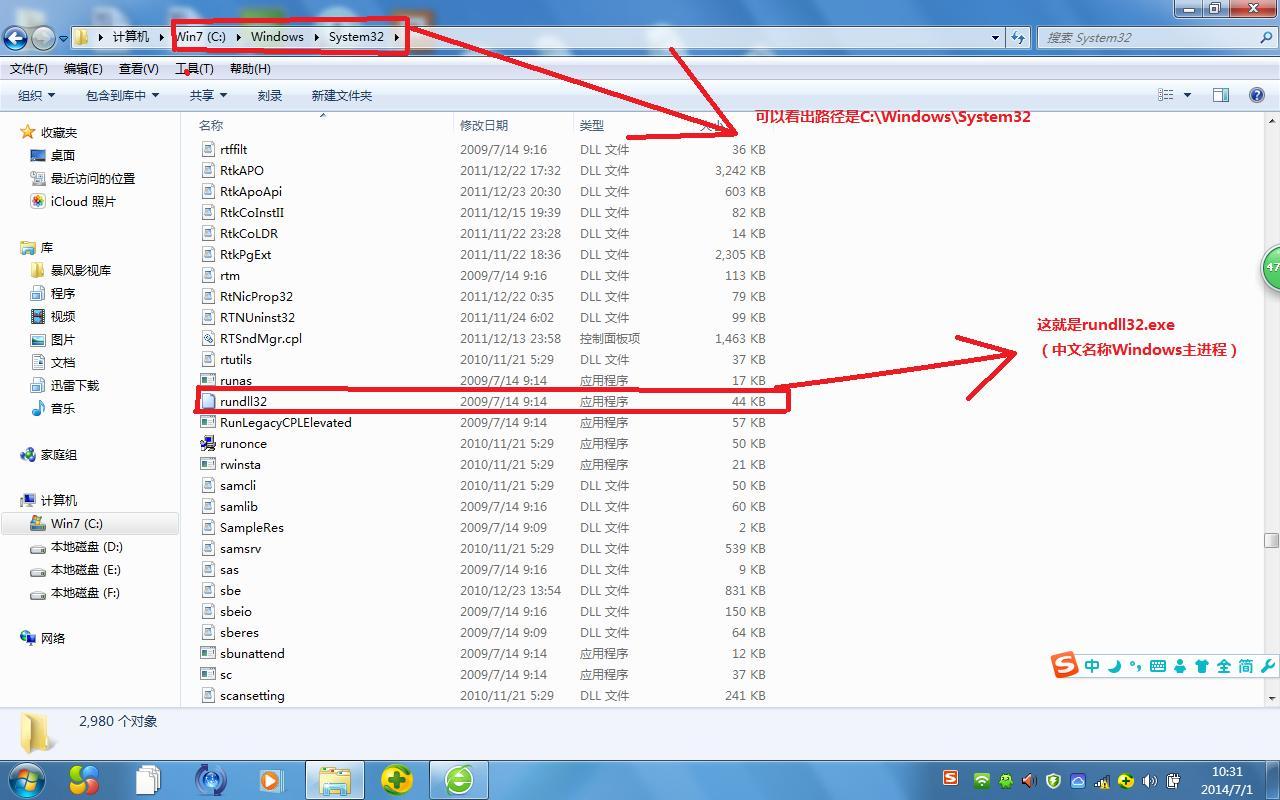
Task: Click the address bar refresh icon
Action: [x=1018, y=37]
